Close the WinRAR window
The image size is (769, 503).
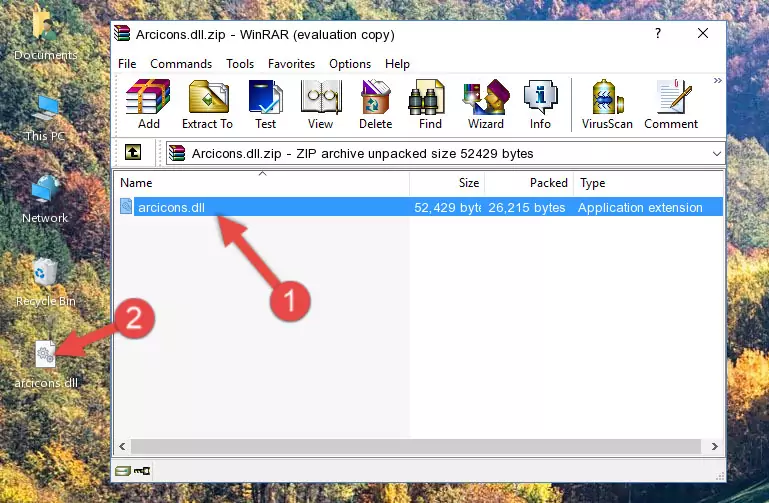point(703,33)
